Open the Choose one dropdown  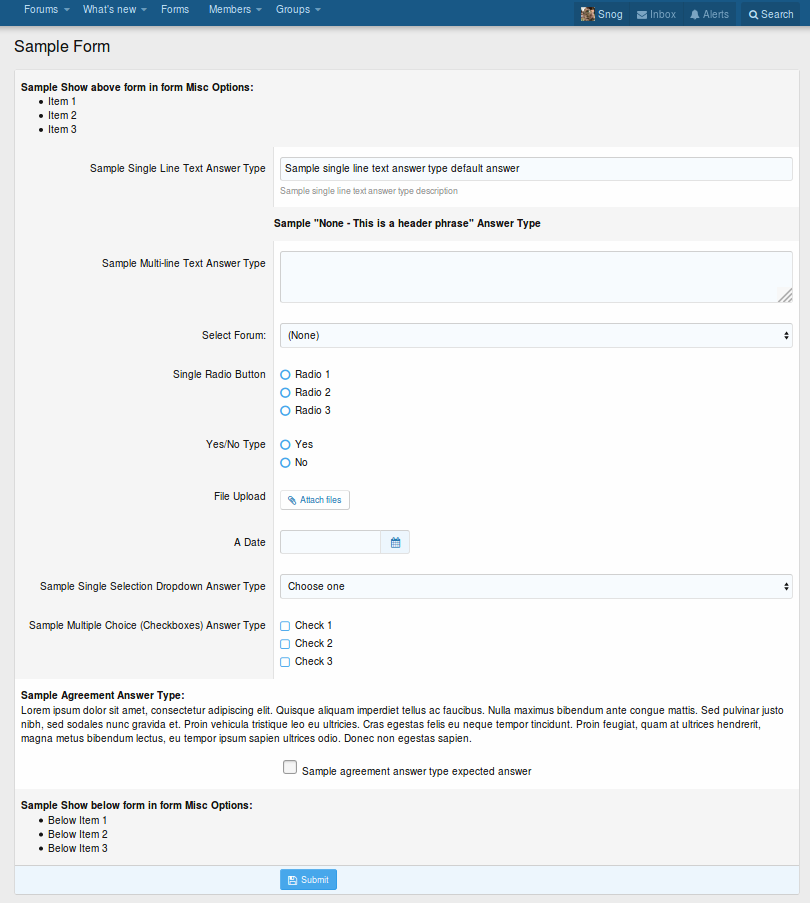pos(536,586)
